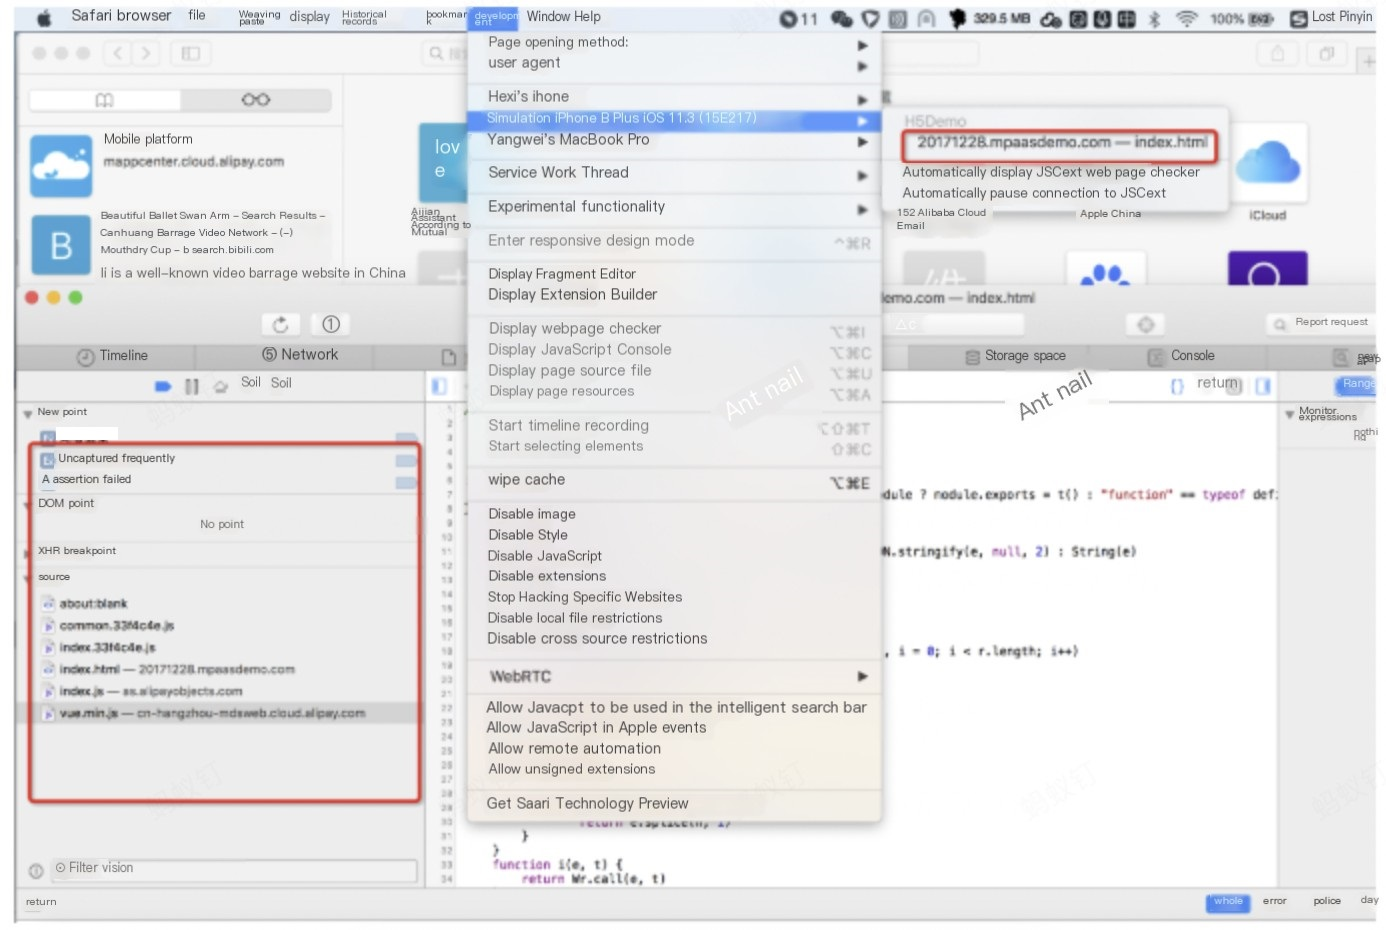Open the inspector search tab icon
This screenshot has width=1386, height=930.
tap(1341, 356)
